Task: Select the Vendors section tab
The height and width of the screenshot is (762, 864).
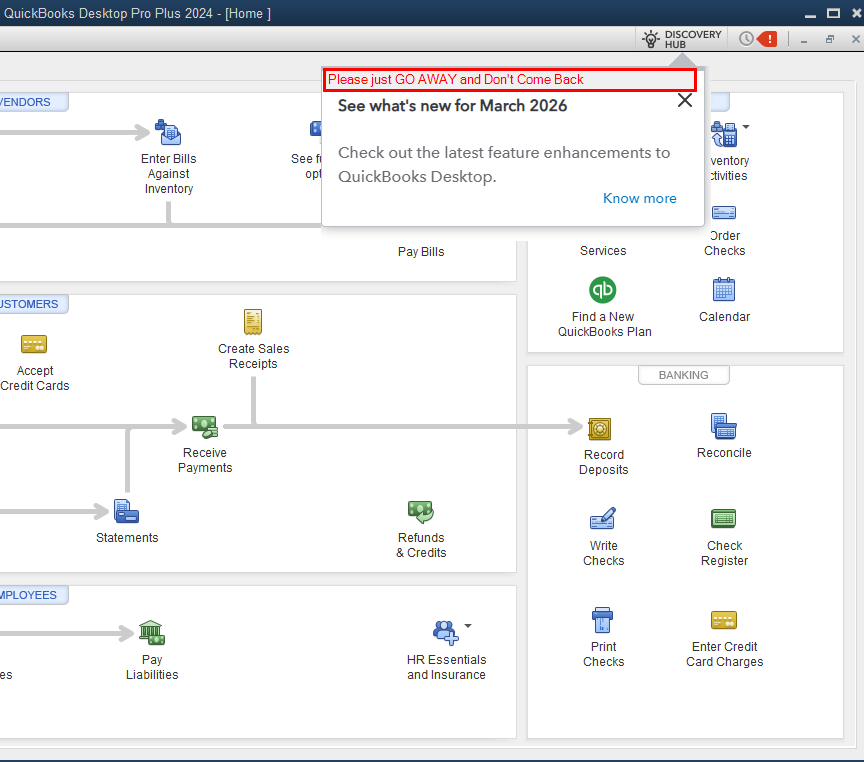Action: click(x=33, y=102)
